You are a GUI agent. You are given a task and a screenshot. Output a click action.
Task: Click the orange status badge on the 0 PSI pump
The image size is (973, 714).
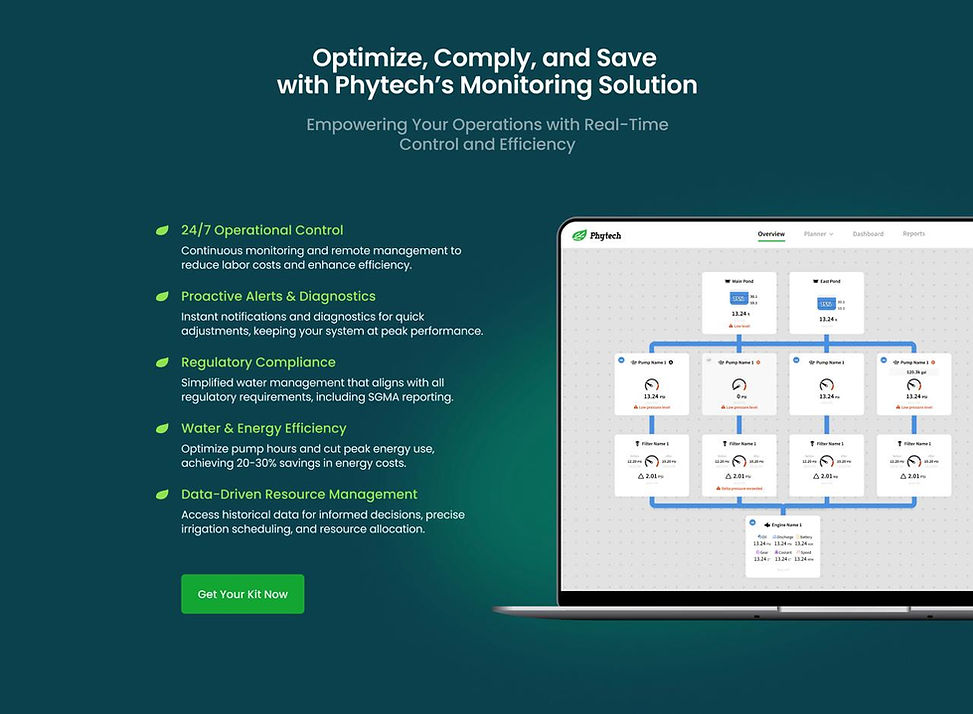758,362
